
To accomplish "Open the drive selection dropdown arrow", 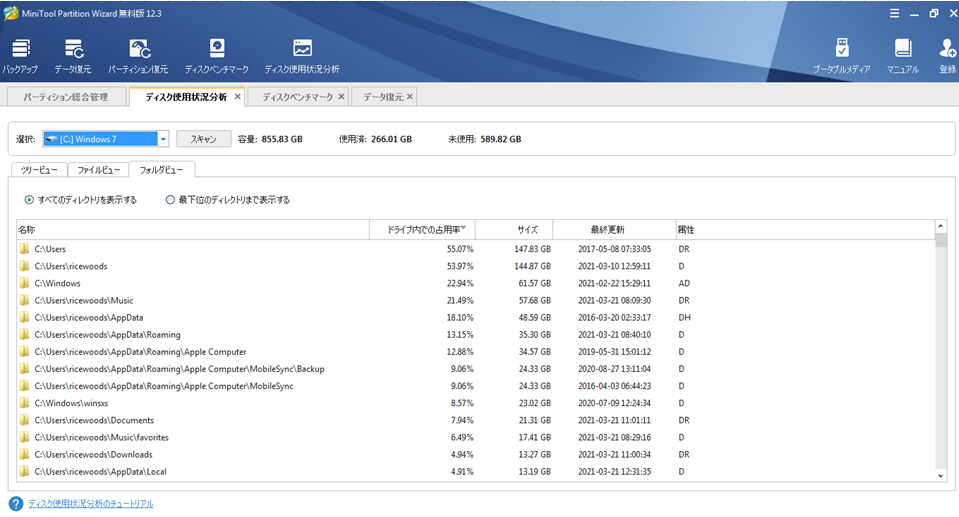I will tap(163, 139).
